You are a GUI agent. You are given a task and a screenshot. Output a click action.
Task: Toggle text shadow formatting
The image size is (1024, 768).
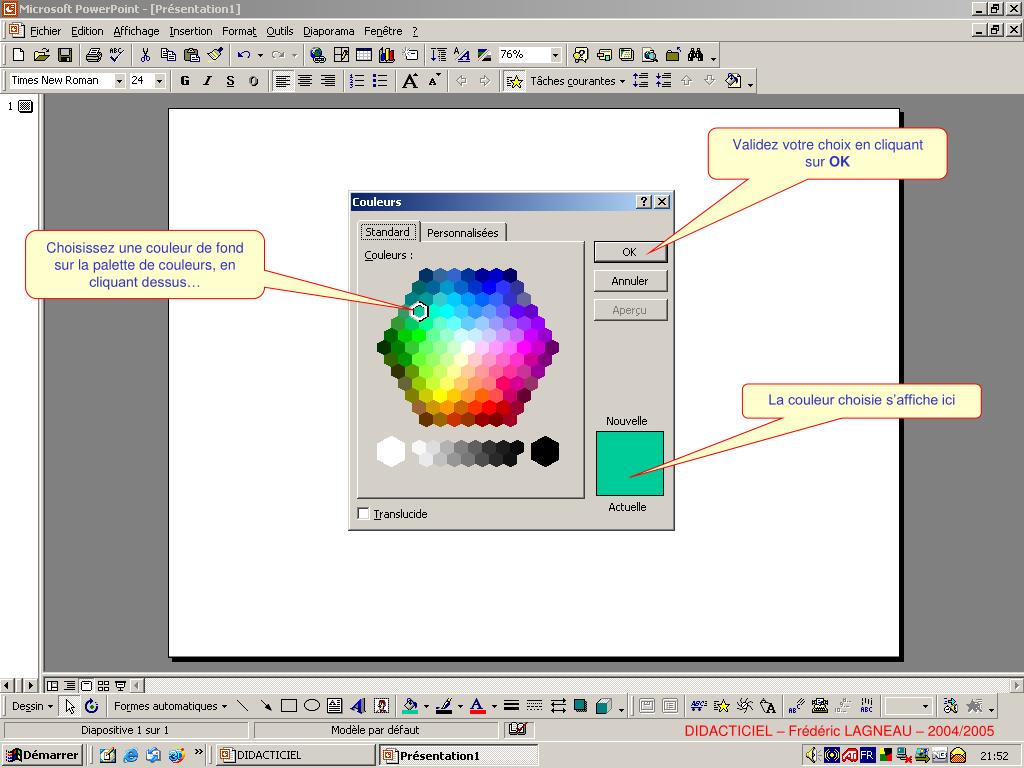point(253,81)
